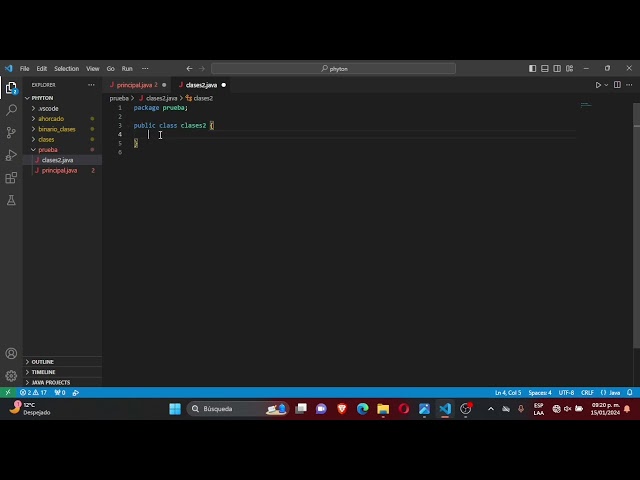The width and height of the screenshot is (640, 480).
Task: Select principal.java in the explorer tree
Action: [60, 170]
